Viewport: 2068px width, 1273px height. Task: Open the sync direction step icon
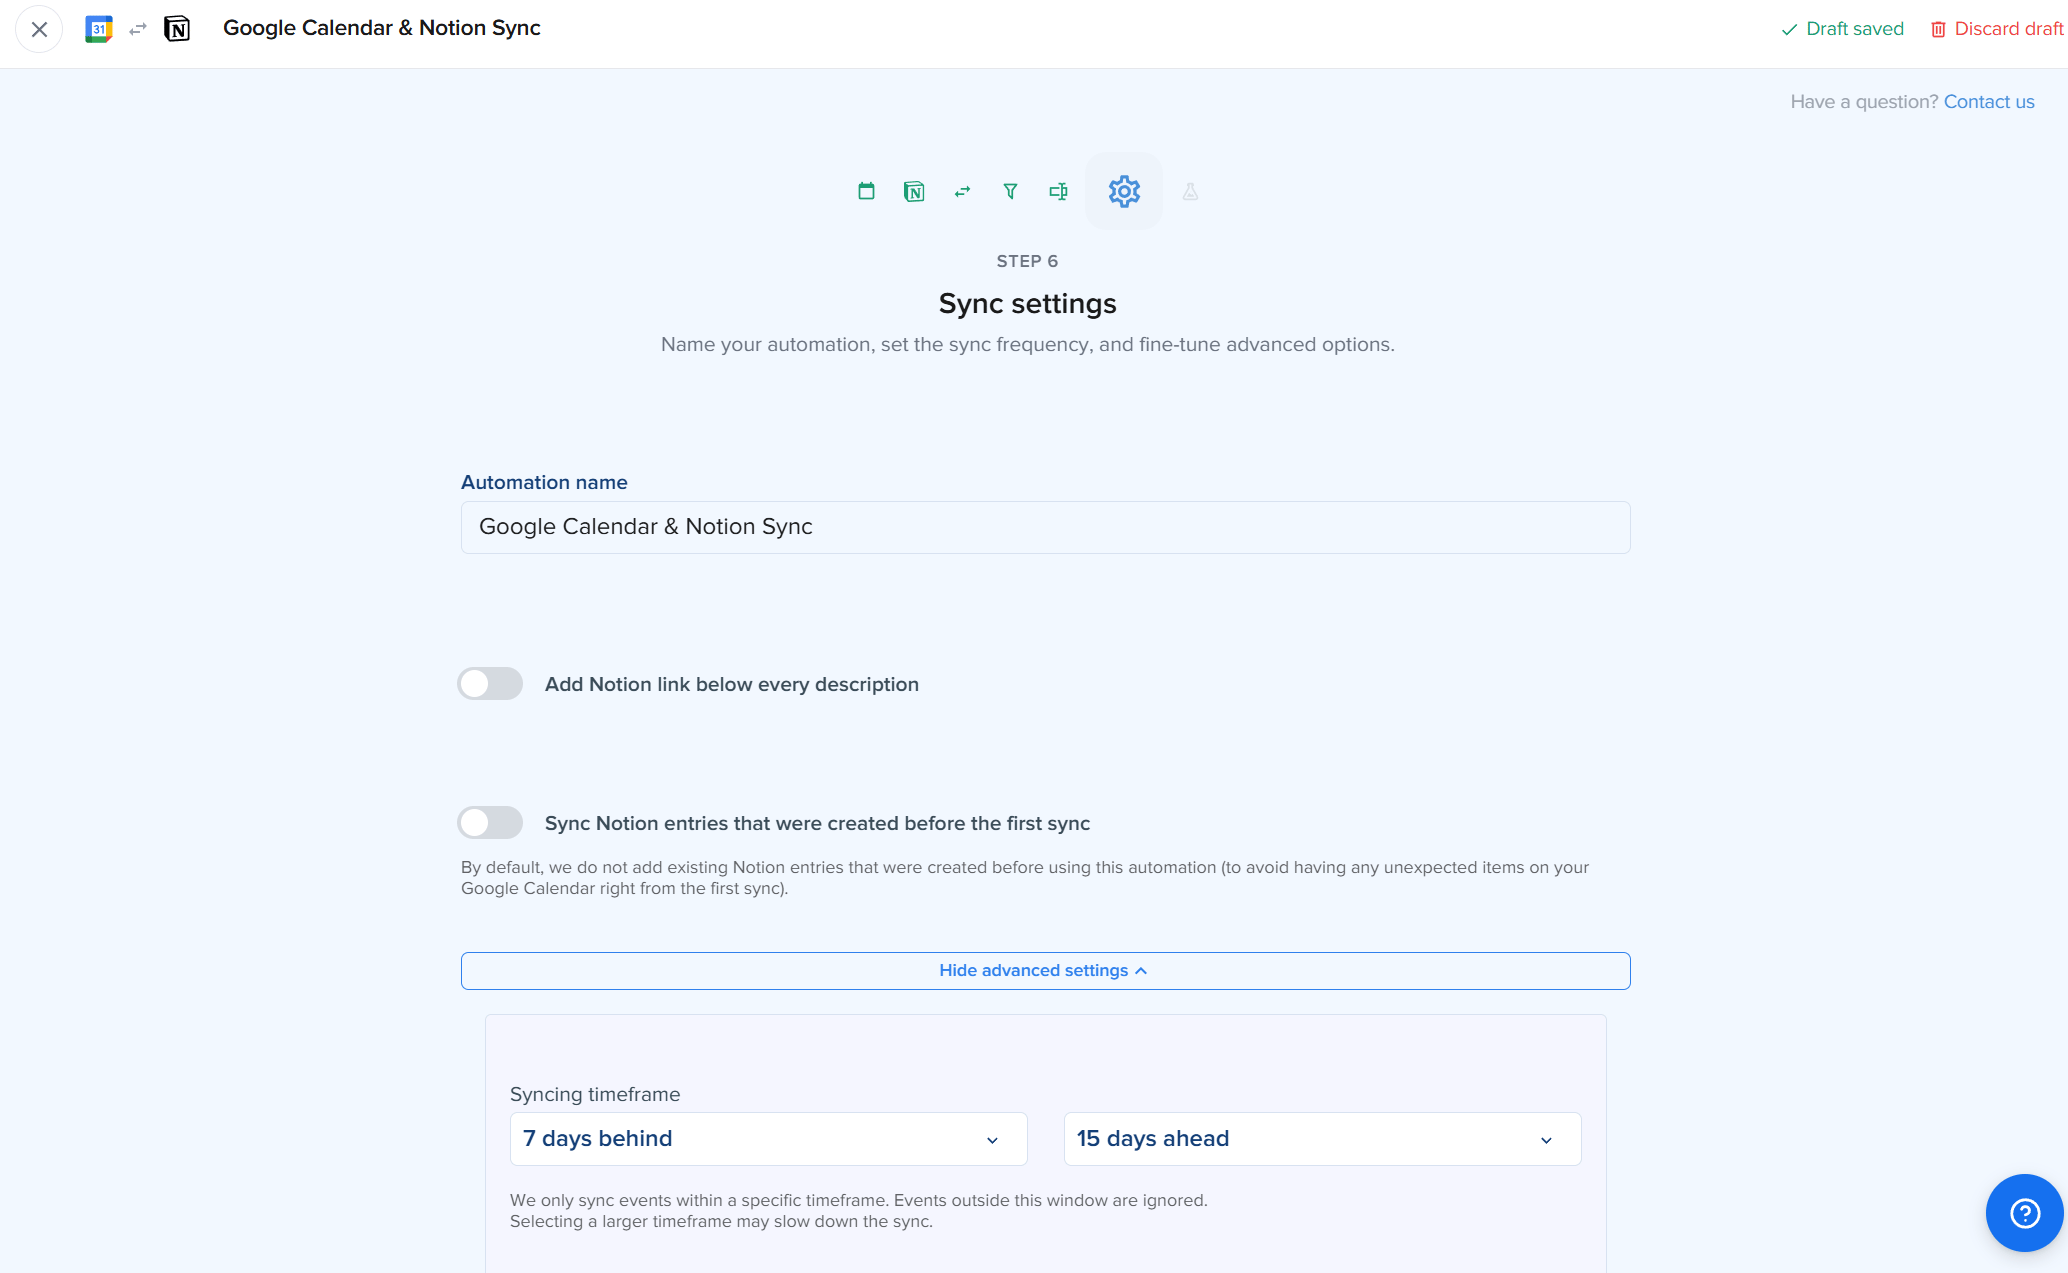pos(962,191)
